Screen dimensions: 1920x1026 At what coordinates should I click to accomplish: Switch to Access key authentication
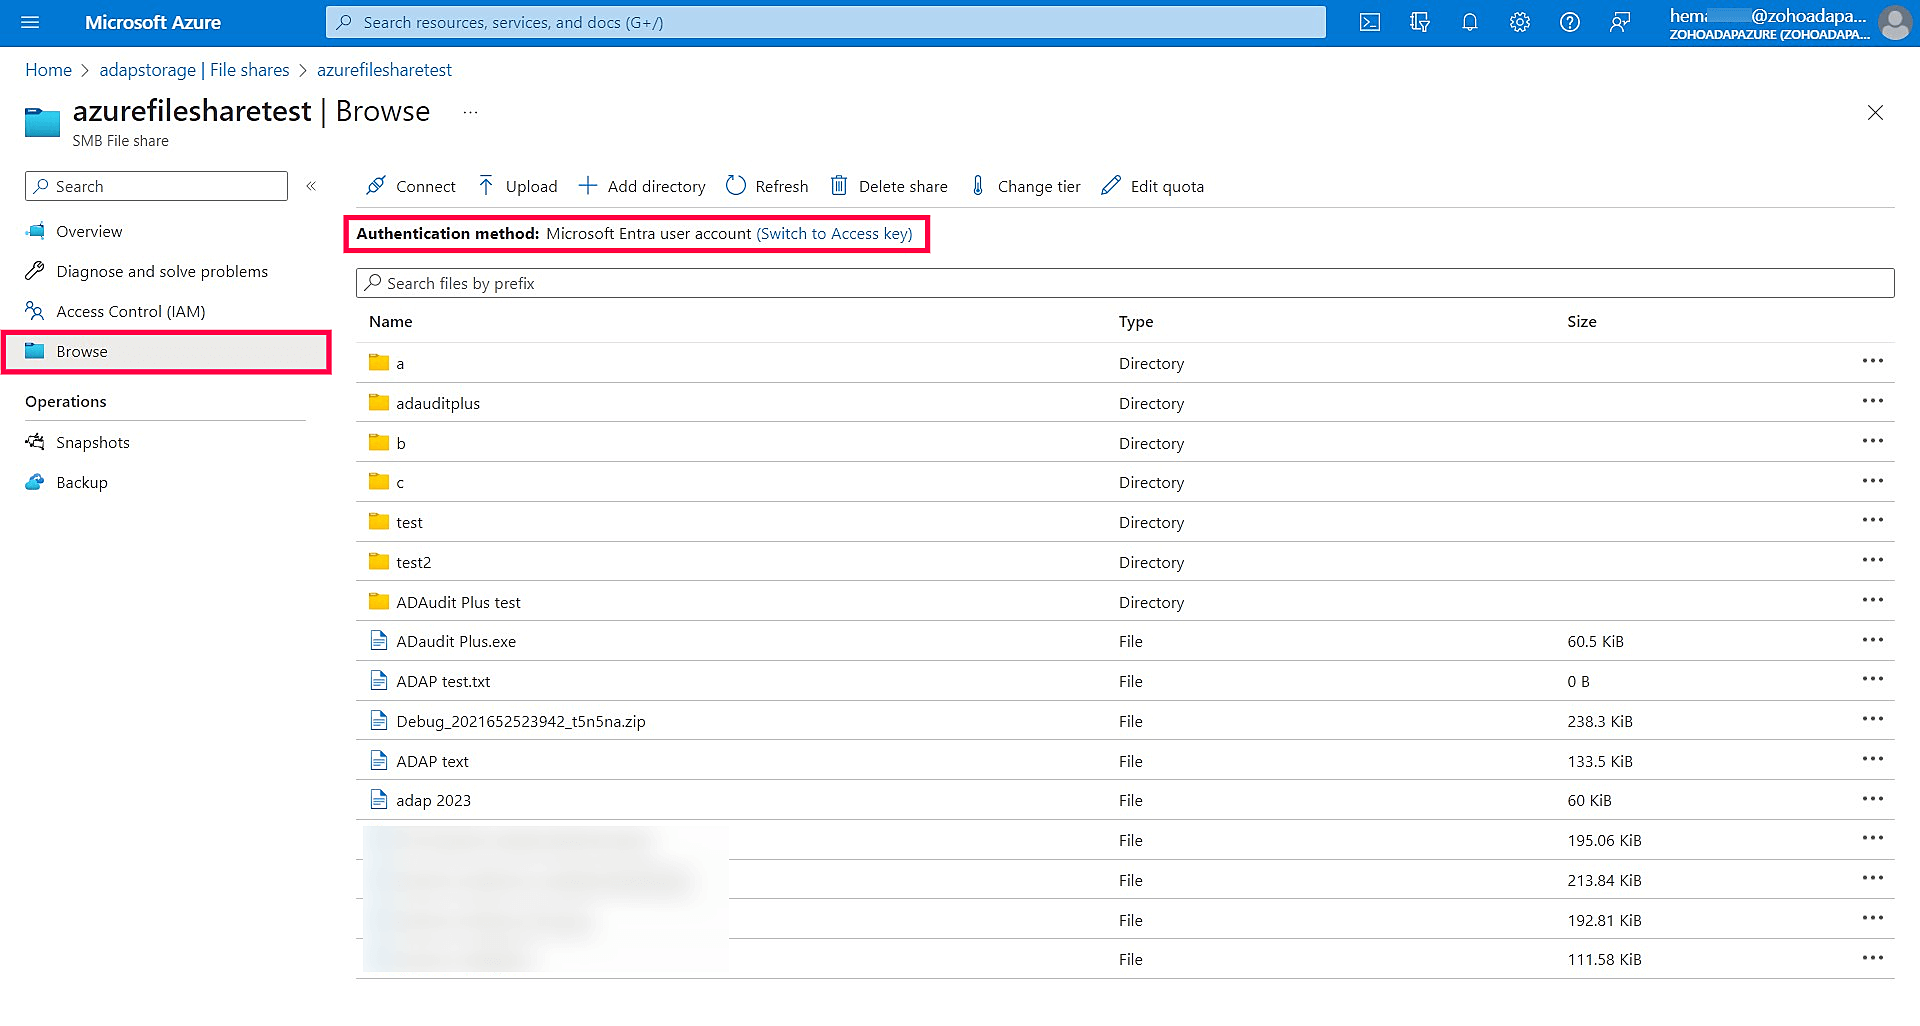point(835,233)
